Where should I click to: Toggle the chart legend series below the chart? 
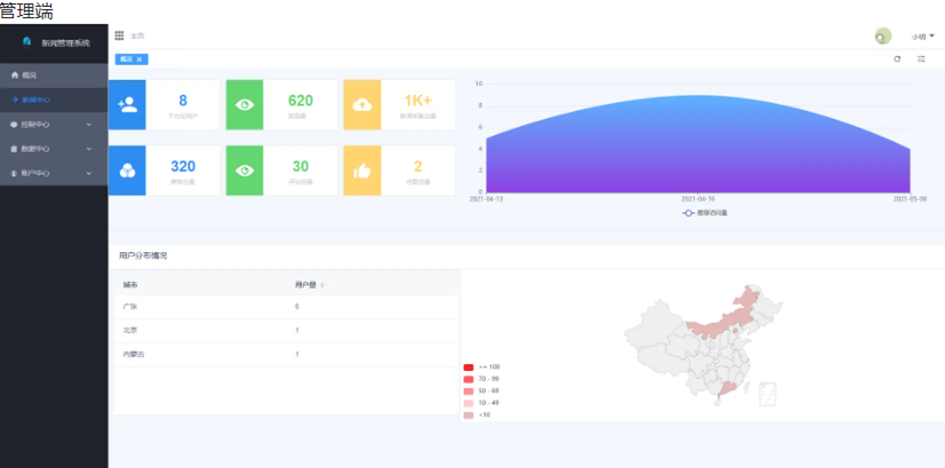pos(705,213)
